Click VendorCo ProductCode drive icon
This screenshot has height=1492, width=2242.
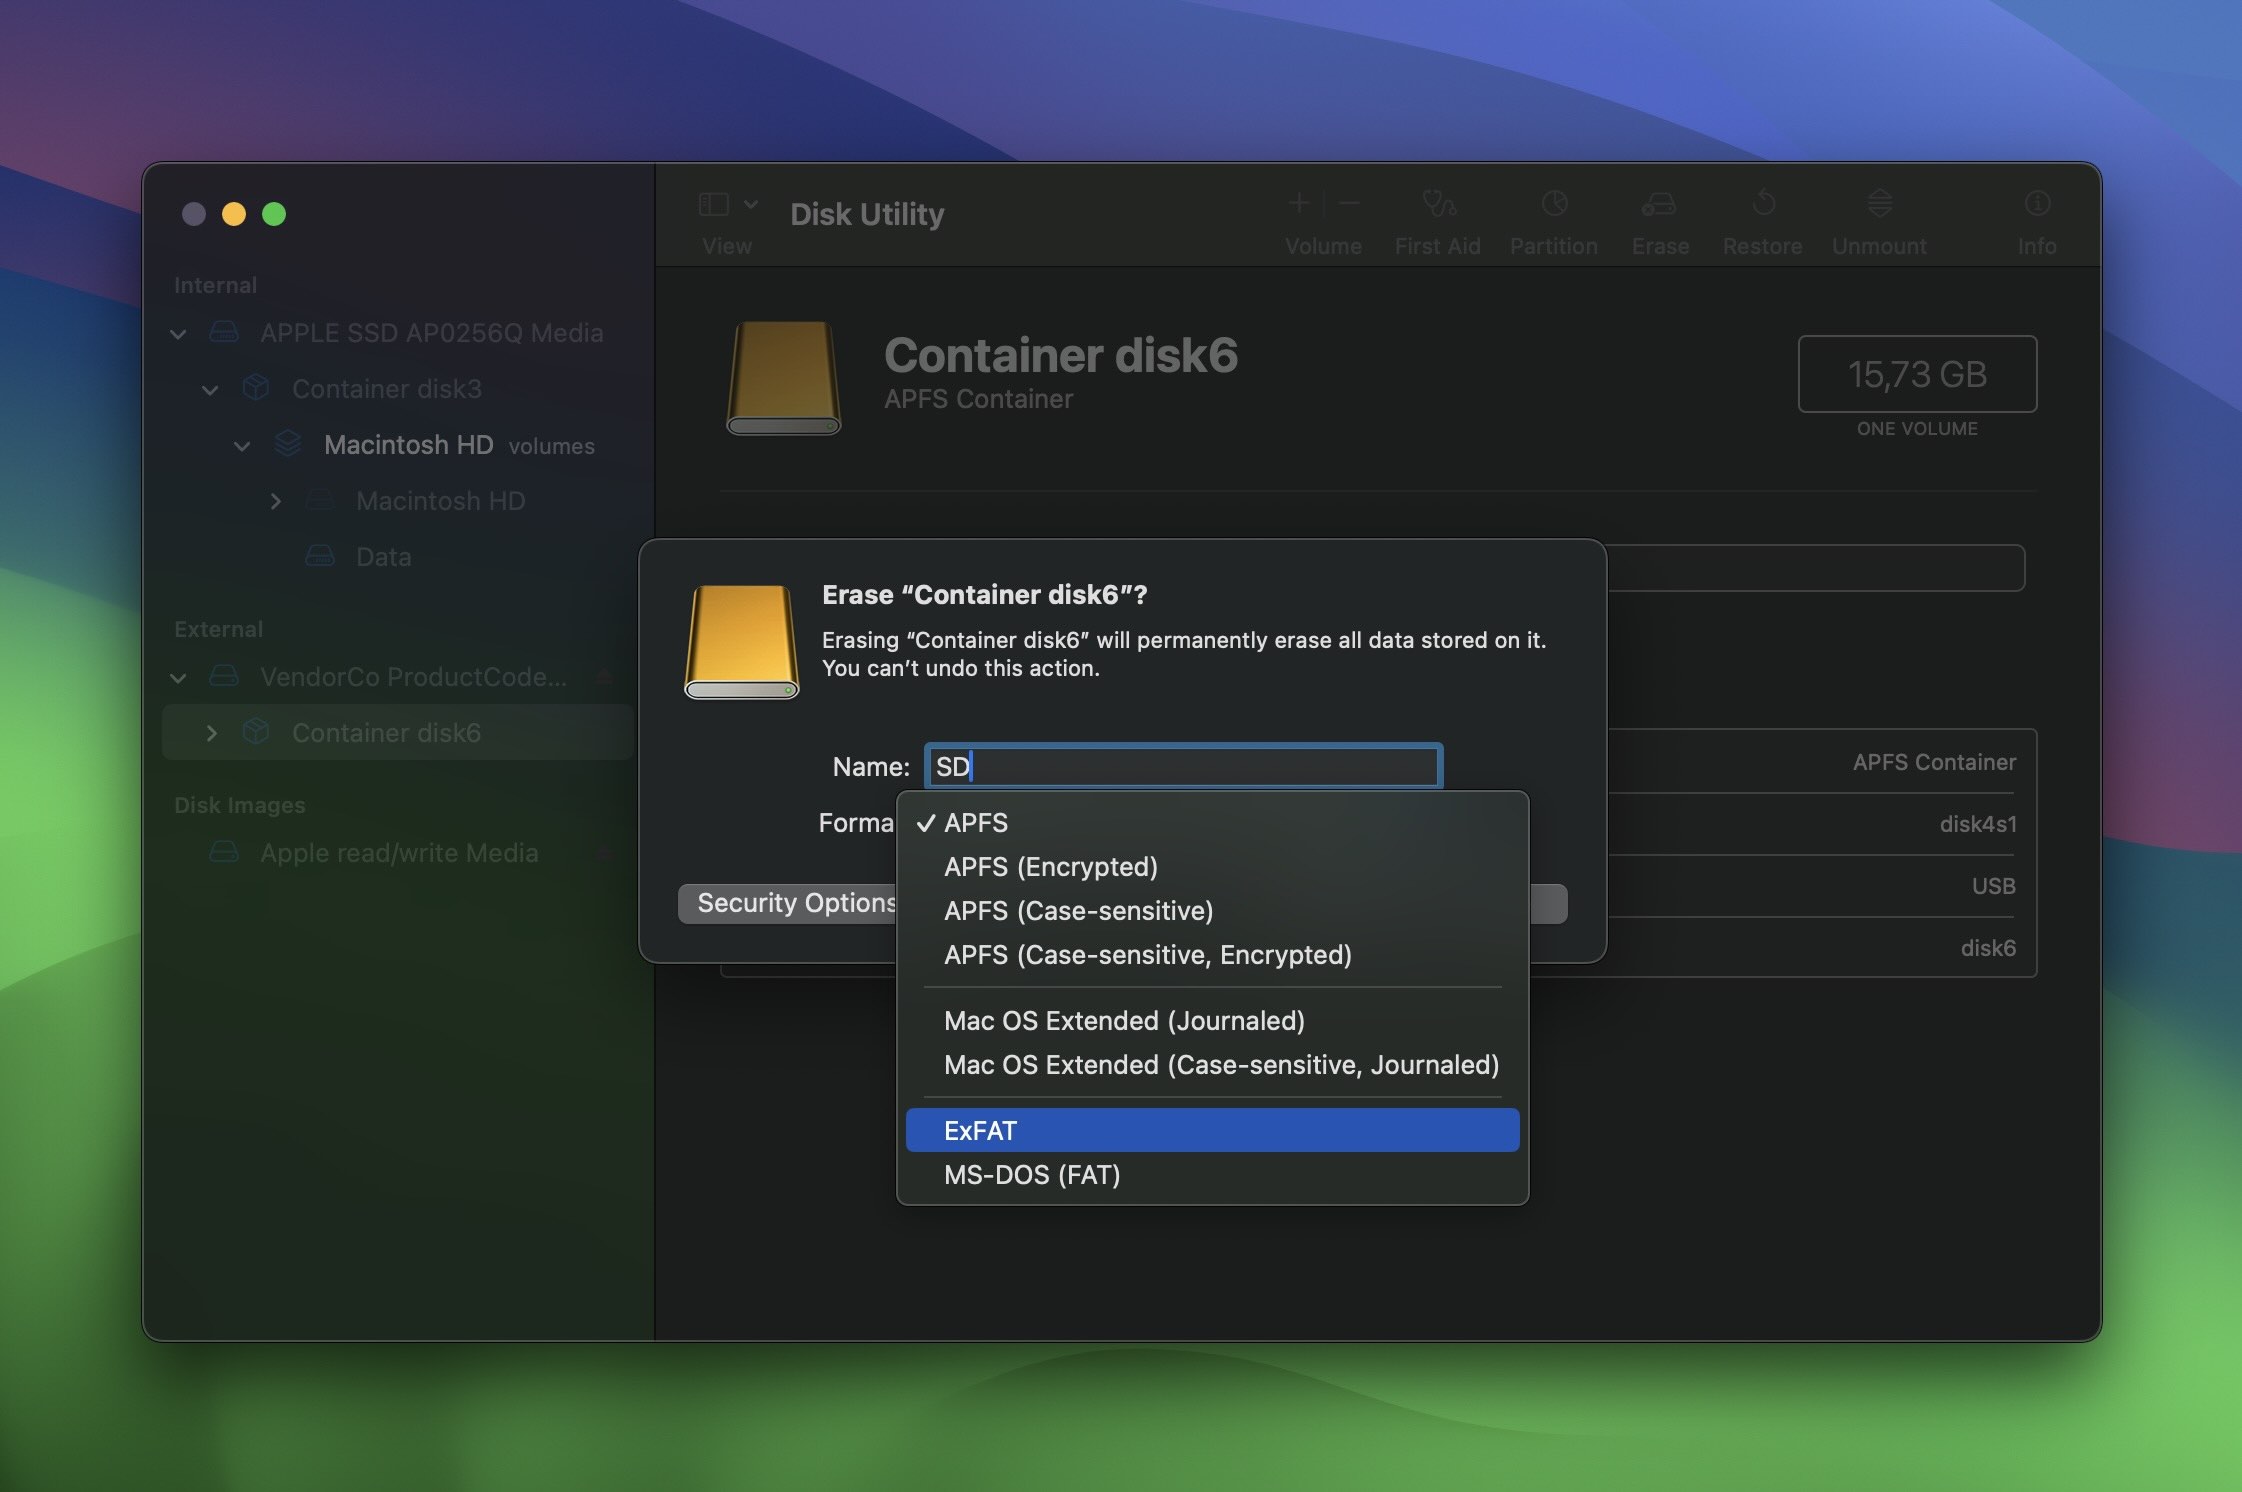click(224, 675)
